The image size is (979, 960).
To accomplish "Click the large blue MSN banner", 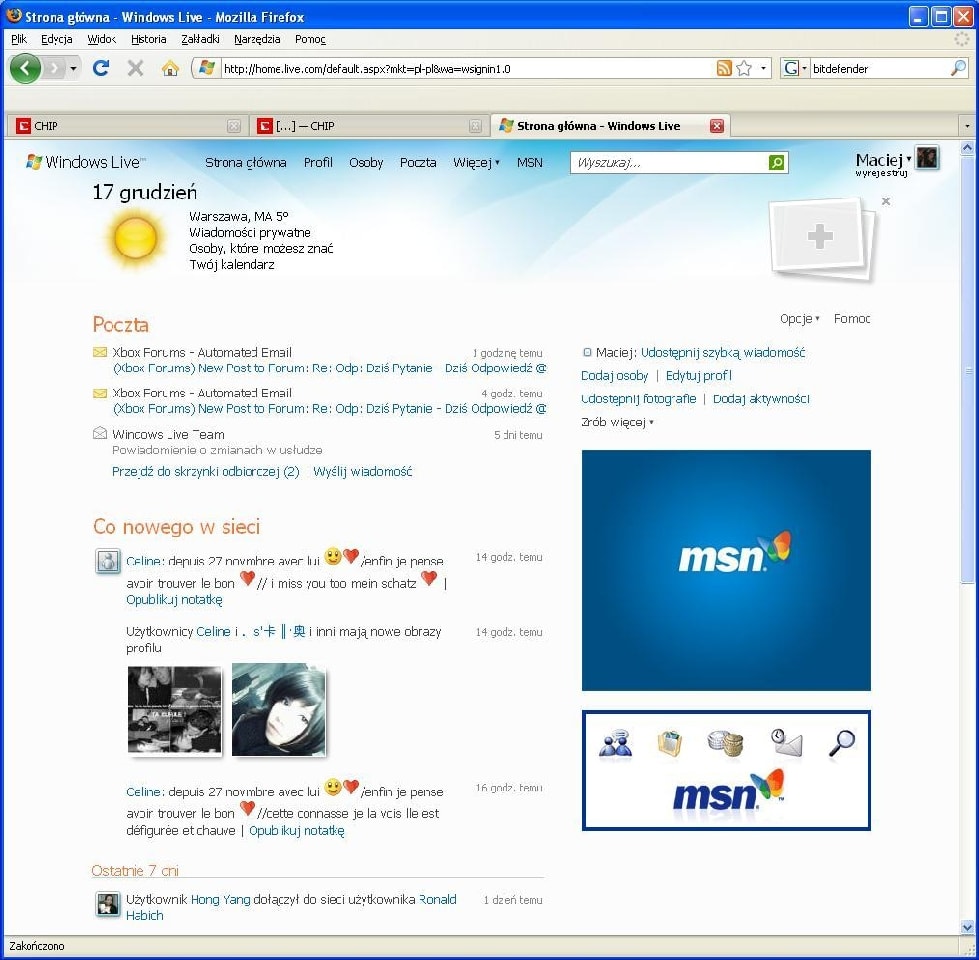I will [726, 570].
